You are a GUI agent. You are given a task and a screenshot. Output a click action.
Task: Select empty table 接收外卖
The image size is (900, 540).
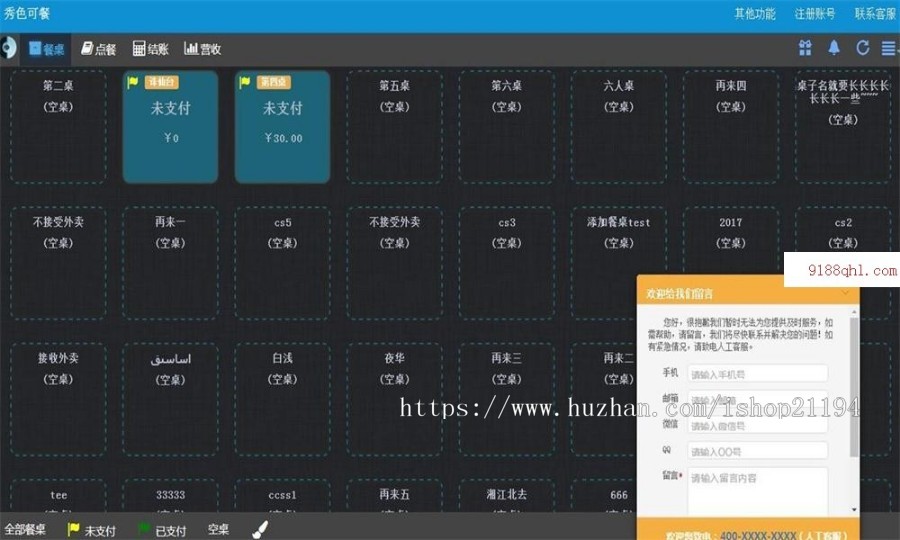pyautogui.click(x=58, y=399)
